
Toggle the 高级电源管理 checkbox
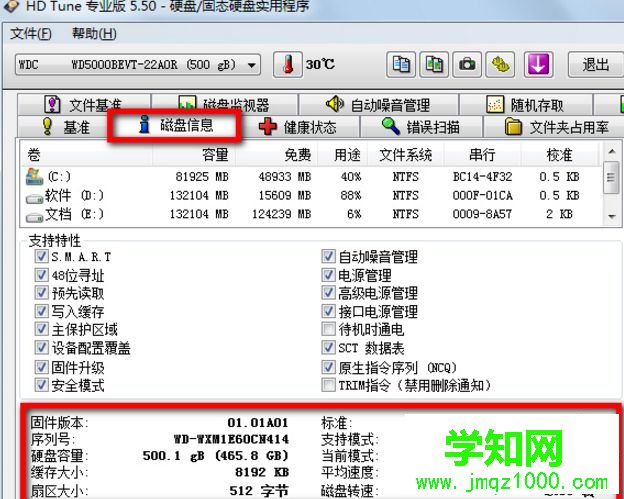coord(328,292)
